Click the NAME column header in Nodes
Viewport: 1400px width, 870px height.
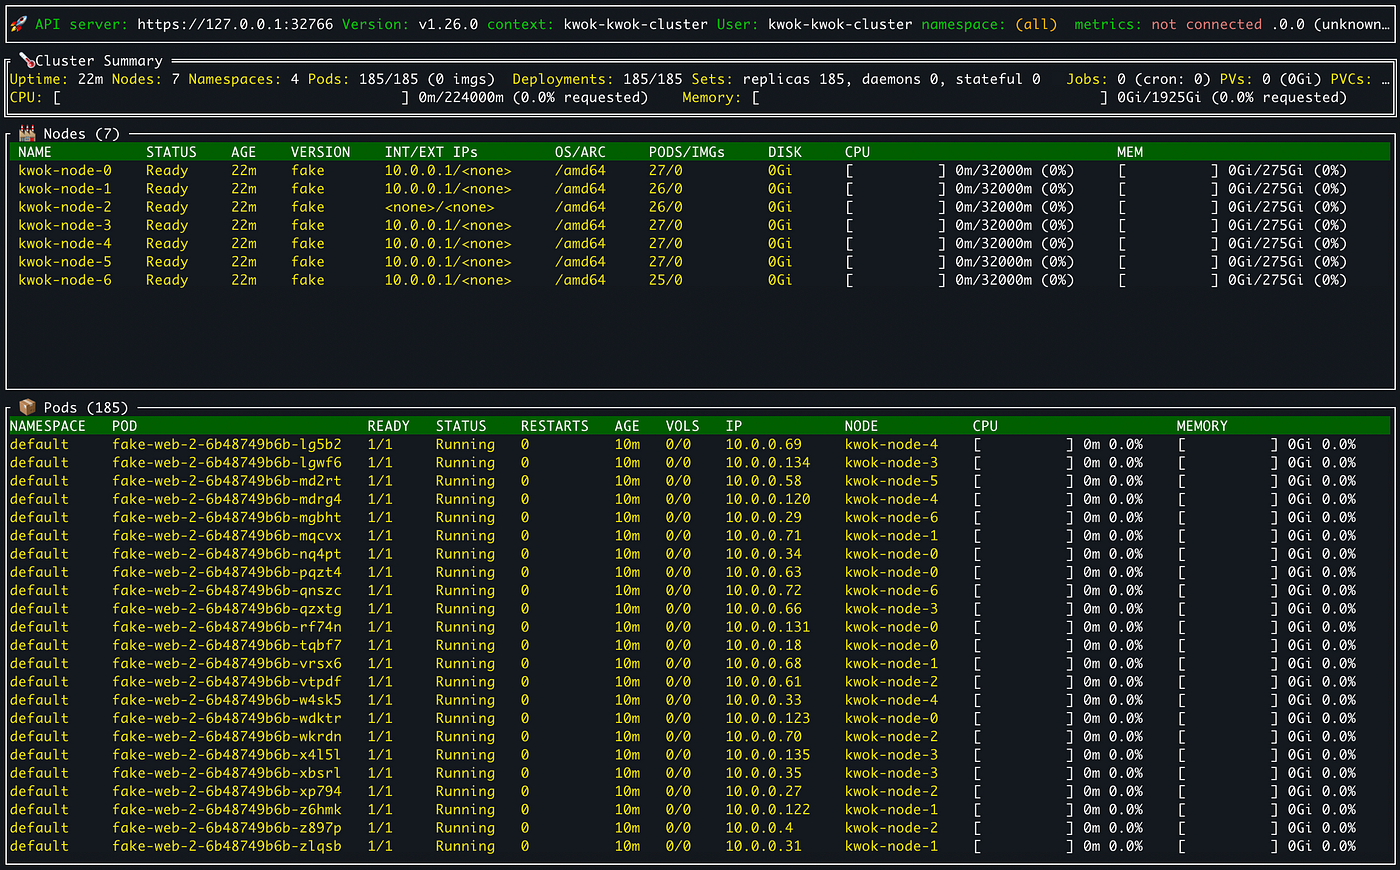point(35,152)
